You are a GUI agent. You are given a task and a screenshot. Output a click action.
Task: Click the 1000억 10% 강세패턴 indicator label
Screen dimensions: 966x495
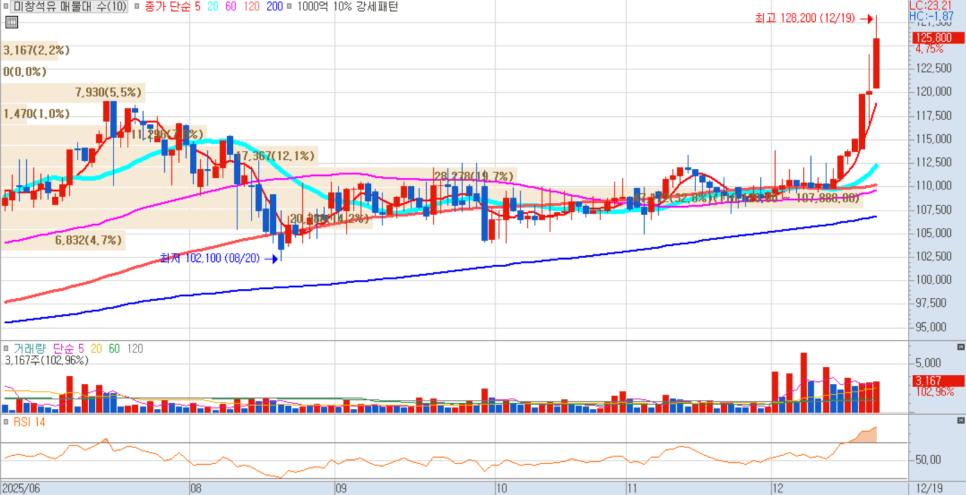347,7
